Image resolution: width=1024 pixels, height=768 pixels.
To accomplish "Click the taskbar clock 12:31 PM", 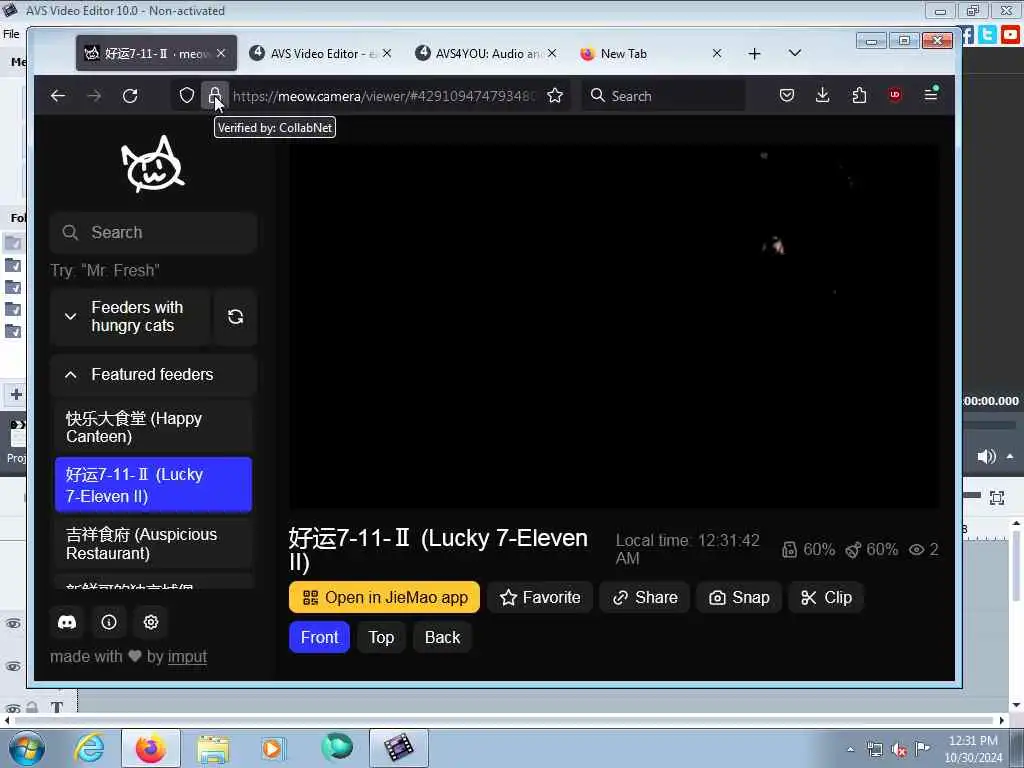I will point(973,749).
